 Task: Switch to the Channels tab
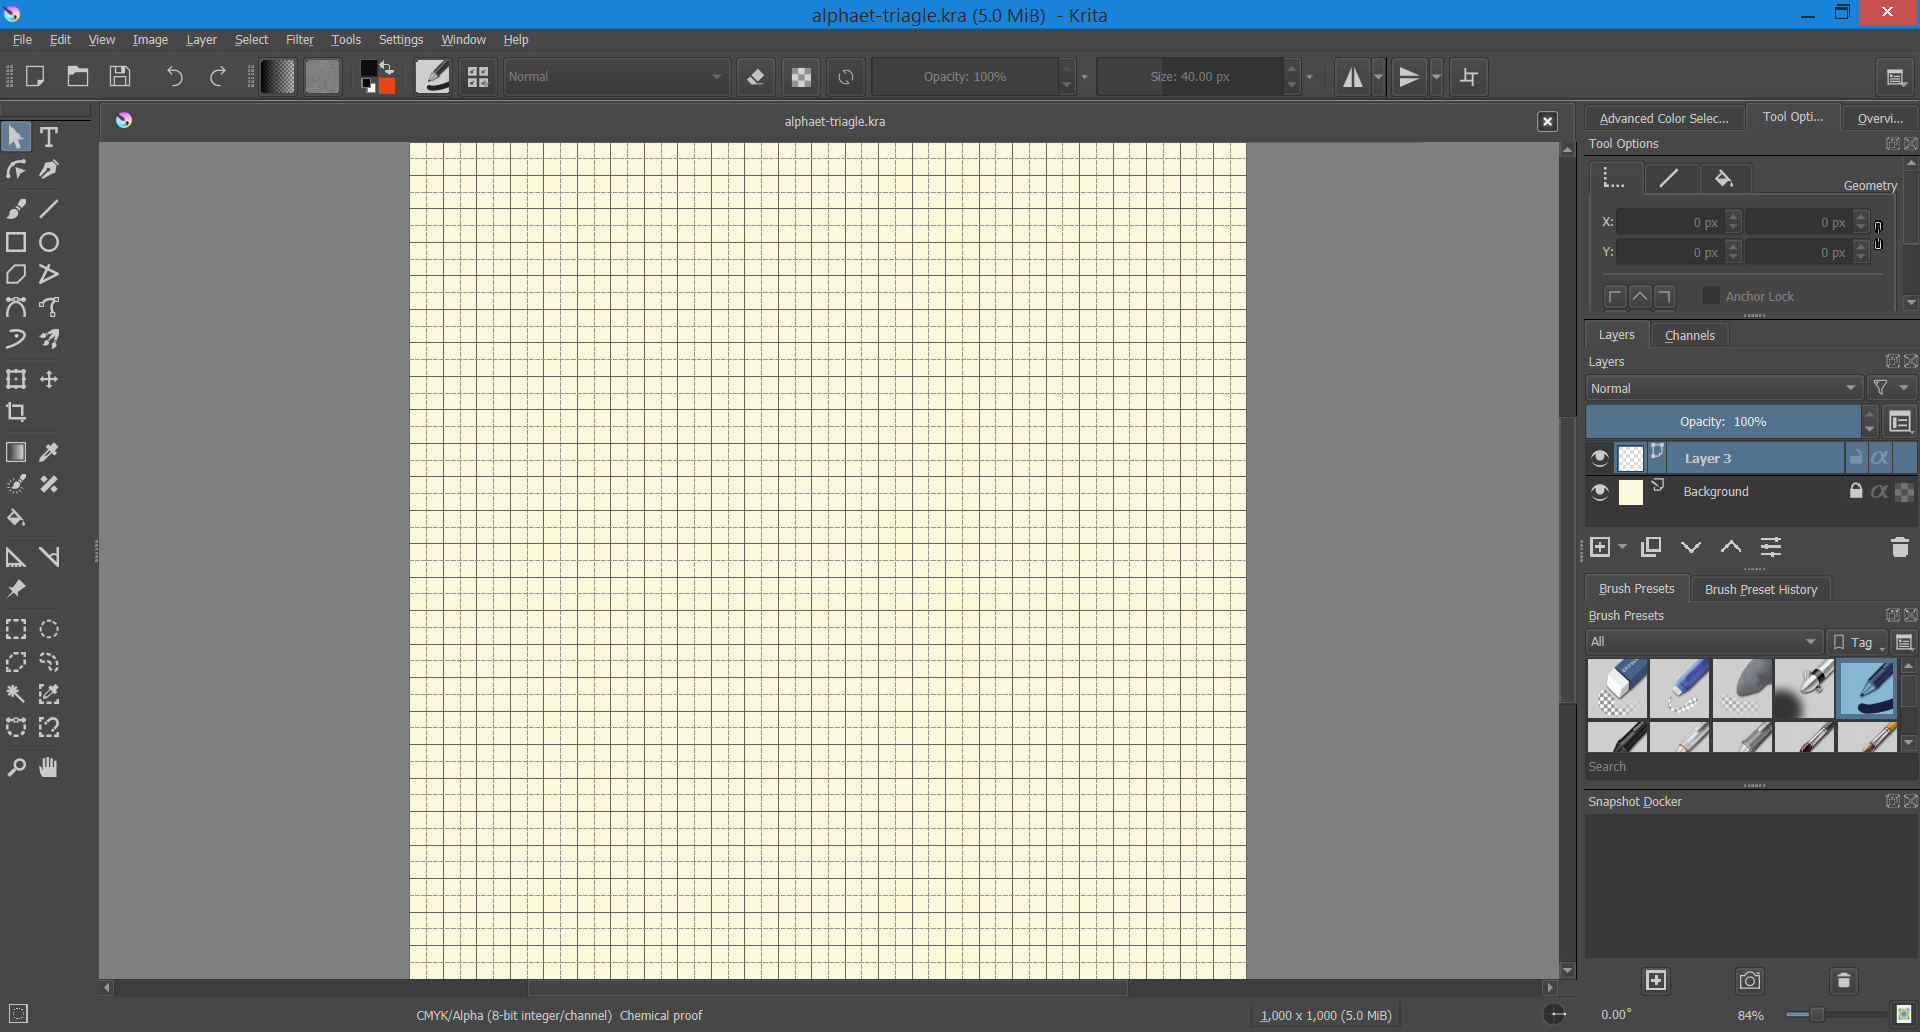1690,335
